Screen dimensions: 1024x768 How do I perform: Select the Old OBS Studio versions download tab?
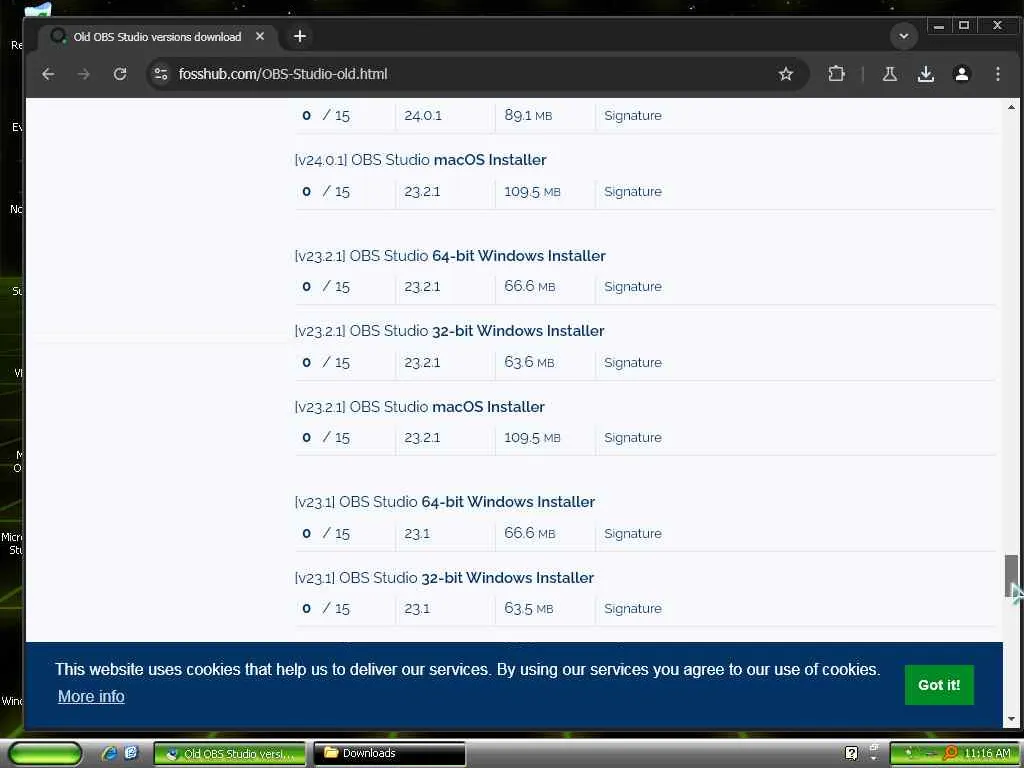click(157, 37)
